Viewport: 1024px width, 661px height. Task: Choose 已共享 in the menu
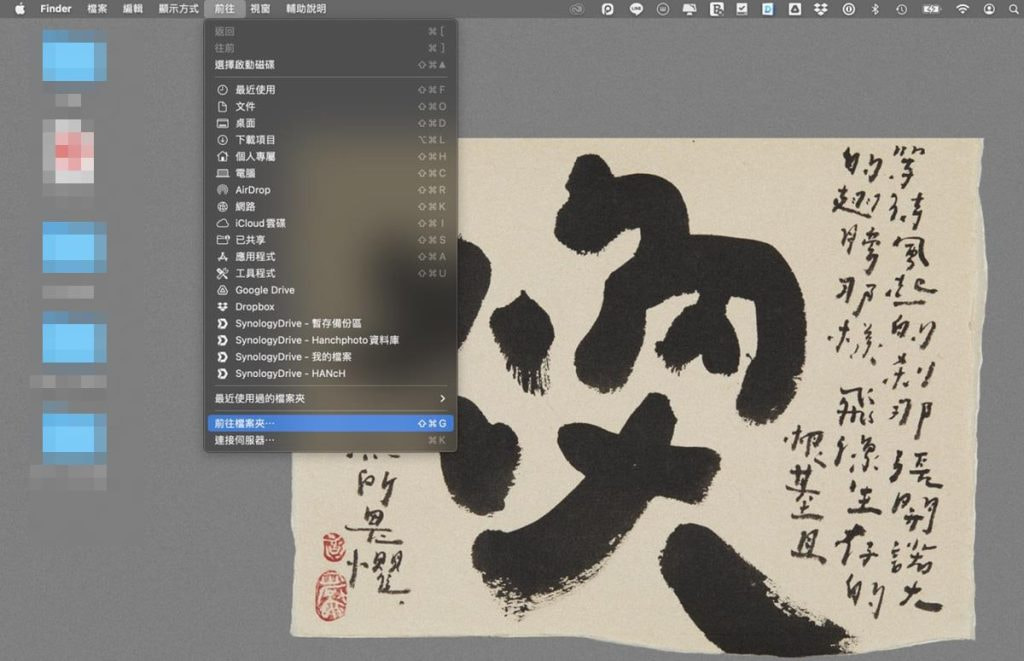[330, 240]
